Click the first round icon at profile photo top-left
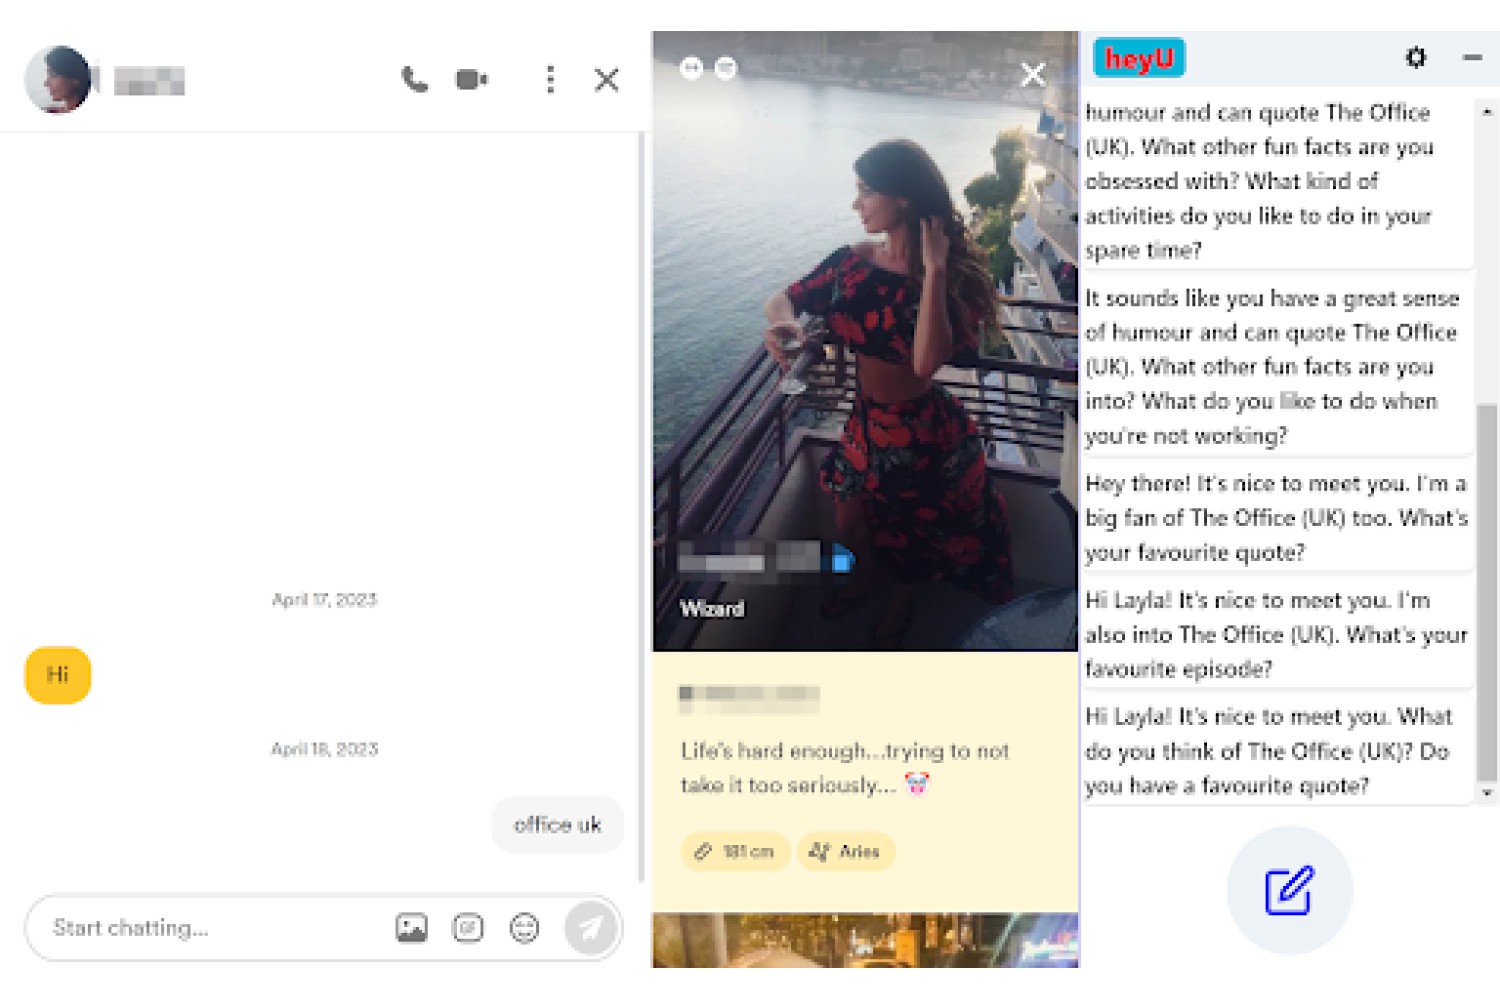 coord(691,68)
